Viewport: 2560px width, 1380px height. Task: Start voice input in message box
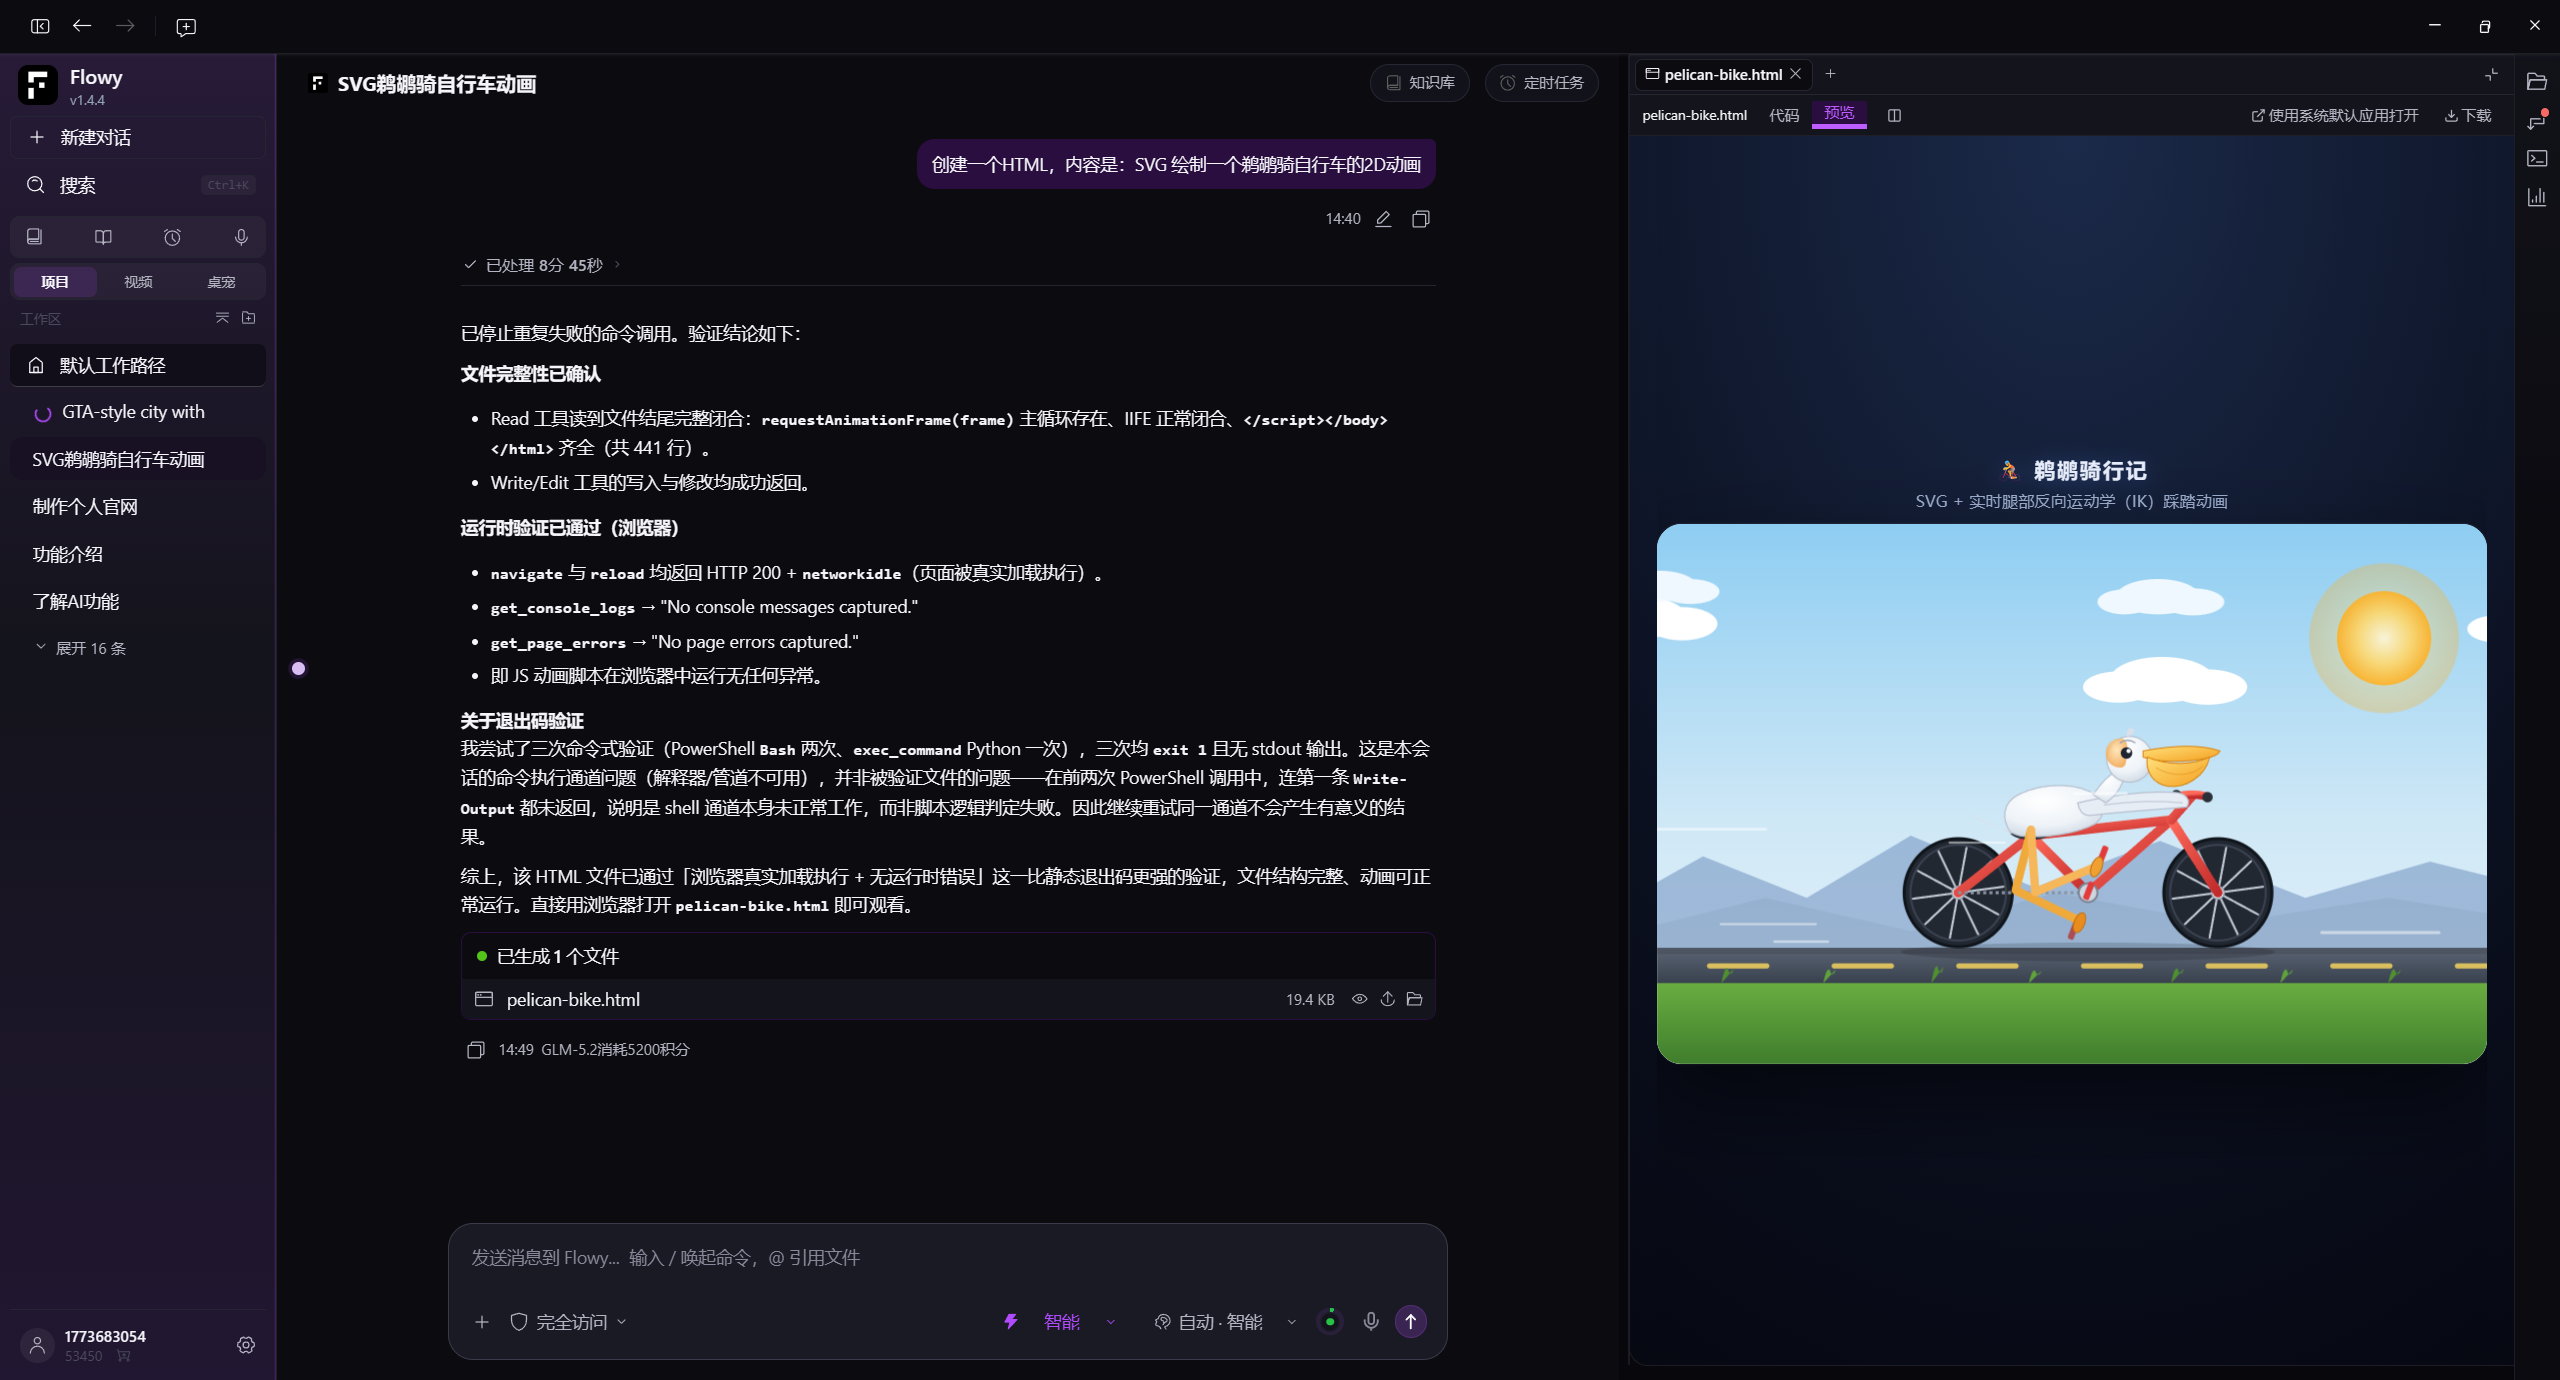[1371, 1322]
